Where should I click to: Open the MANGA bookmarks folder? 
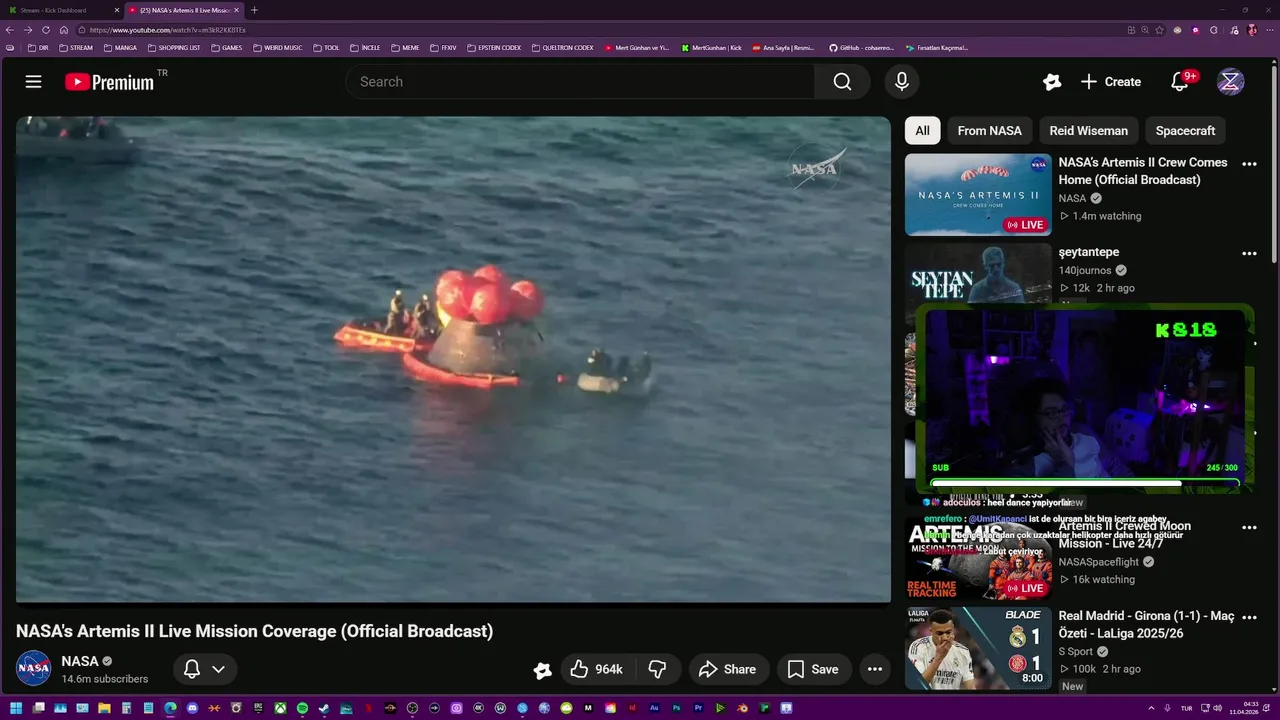120,48
